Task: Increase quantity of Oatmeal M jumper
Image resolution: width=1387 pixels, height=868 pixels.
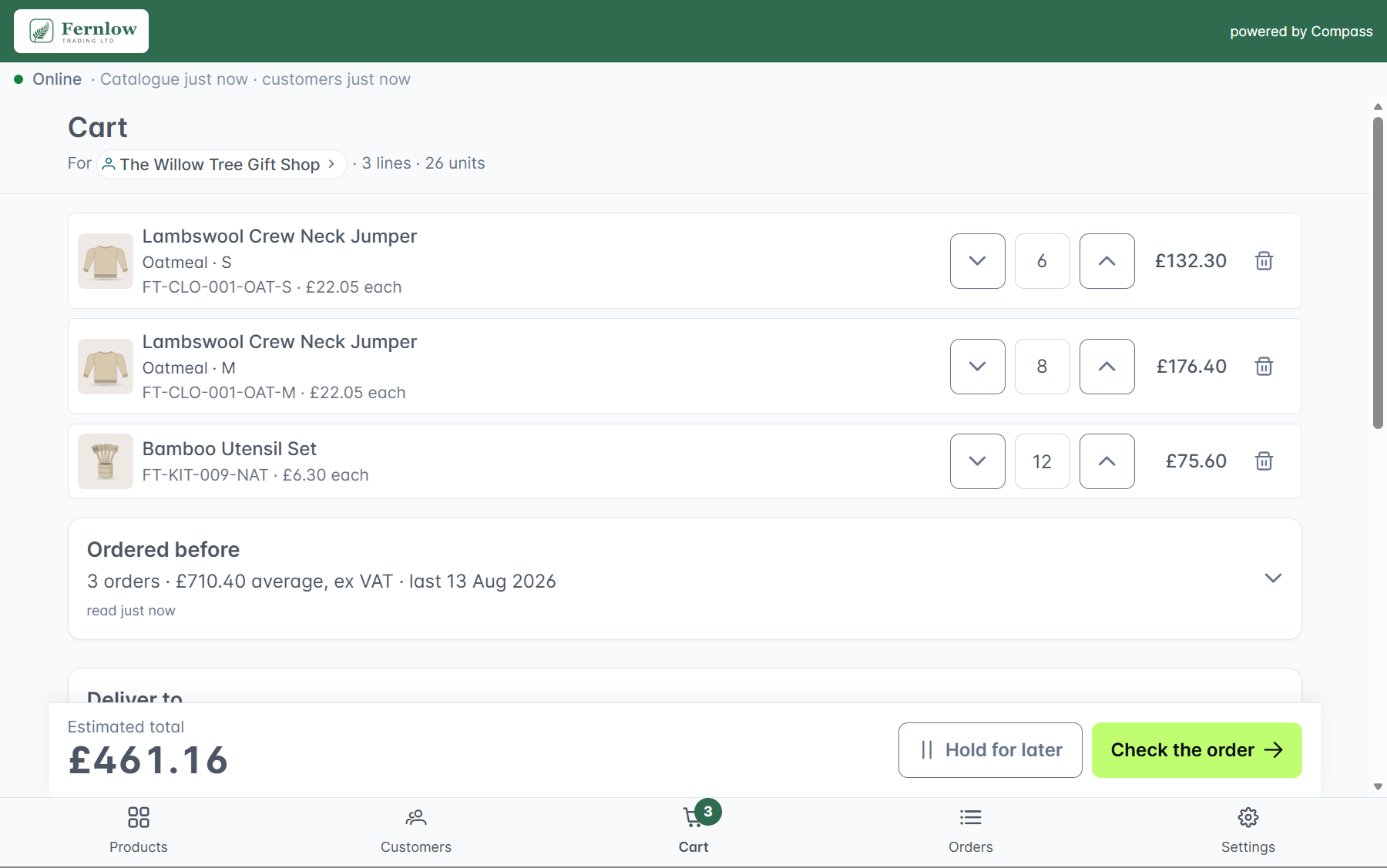Action: (1107, 366)
